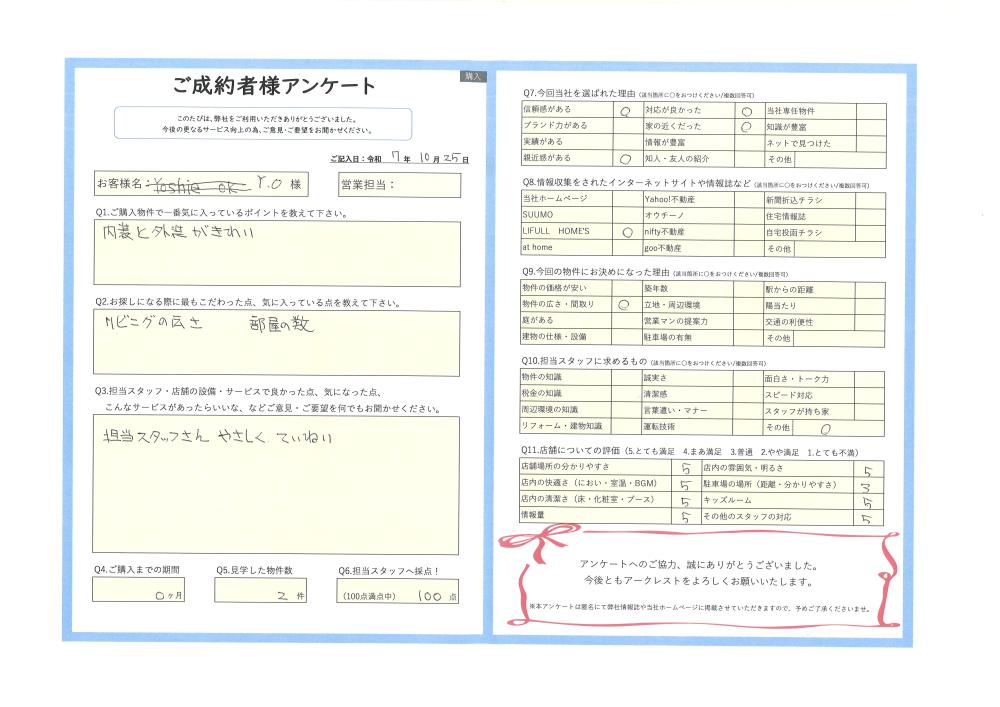This screenshot has height=707, width=1000.
Task: Click the ご成約者様アンケート title
Action: (x=275, y=85)
